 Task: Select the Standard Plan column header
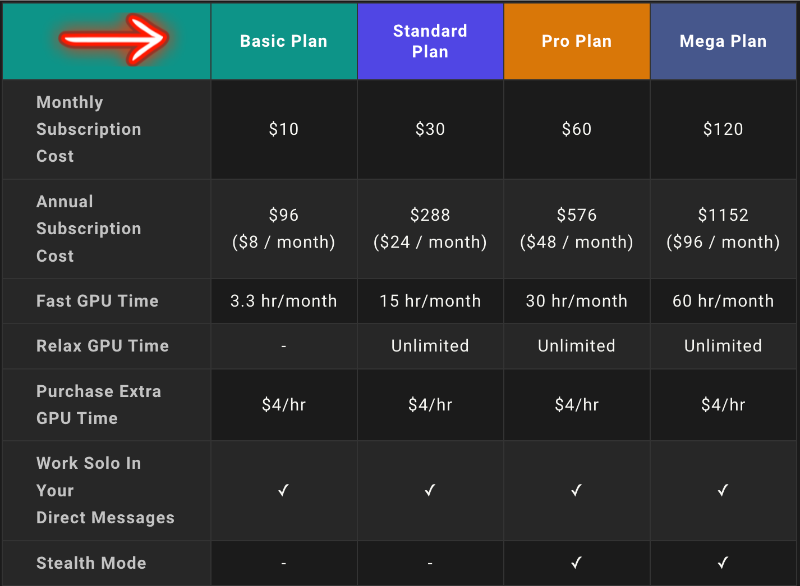[430, 41]
